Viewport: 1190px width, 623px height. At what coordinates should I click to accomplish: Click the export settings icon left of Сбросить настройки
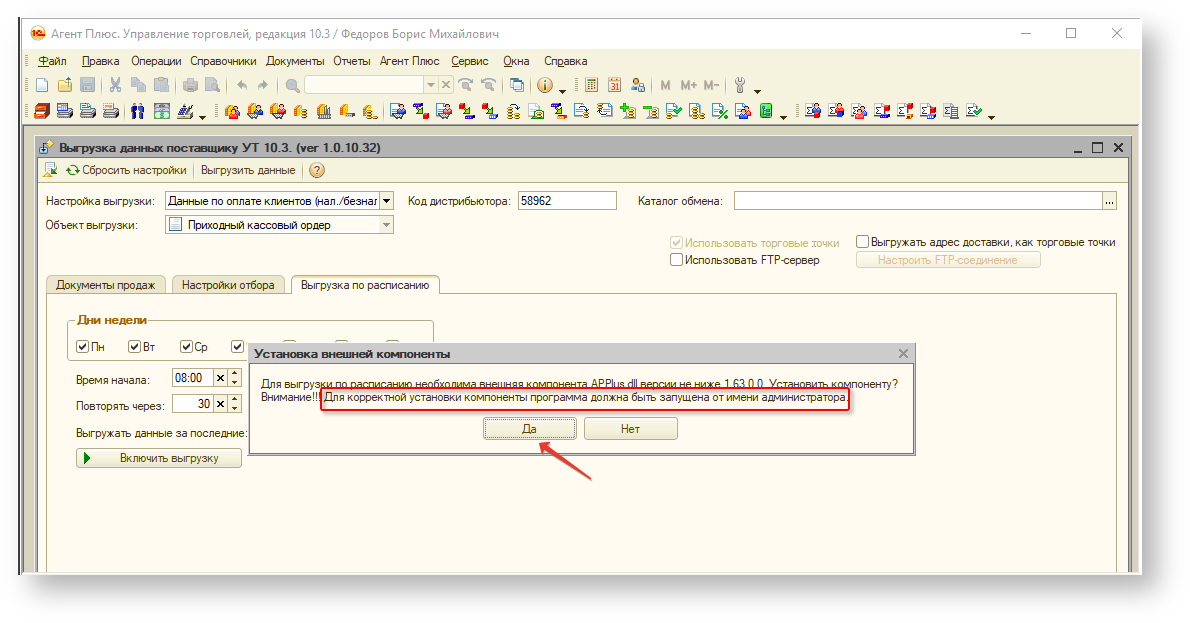pos(50,170)
